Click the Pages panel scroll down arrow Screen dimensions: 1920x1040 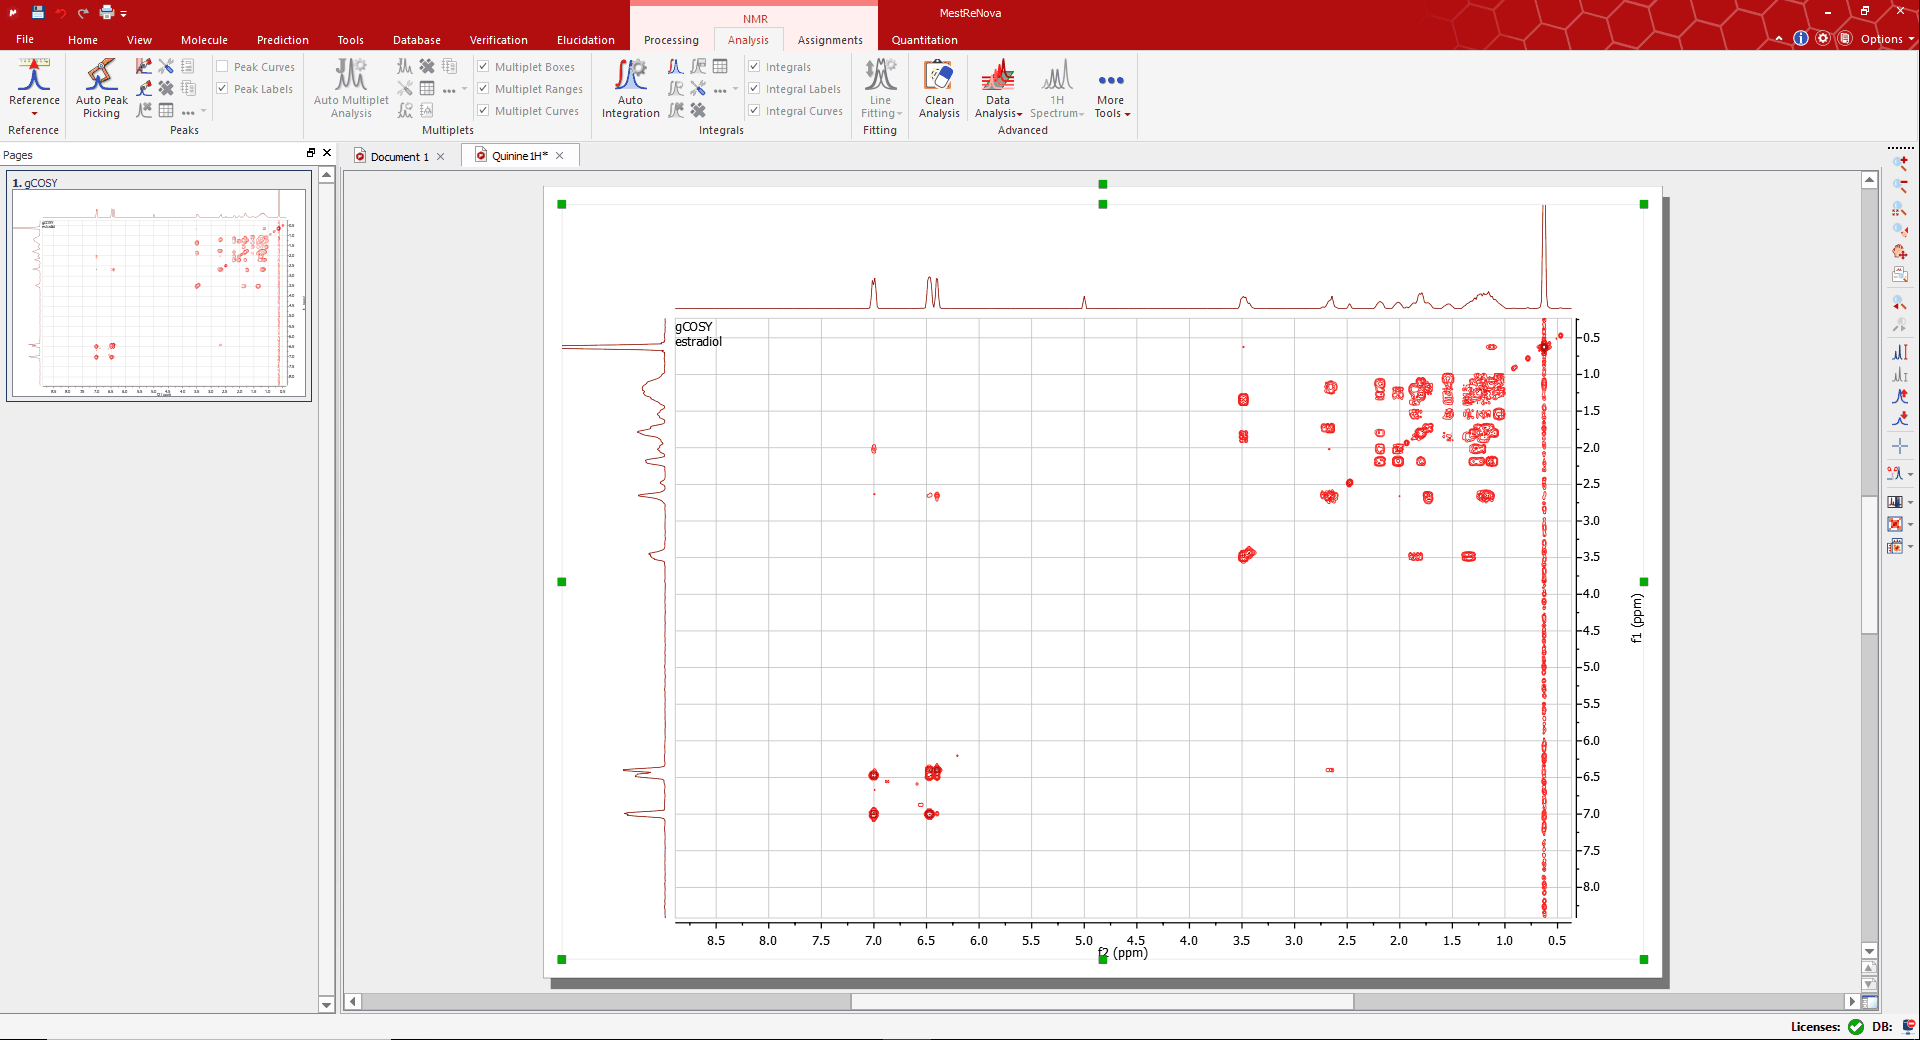326,1004
